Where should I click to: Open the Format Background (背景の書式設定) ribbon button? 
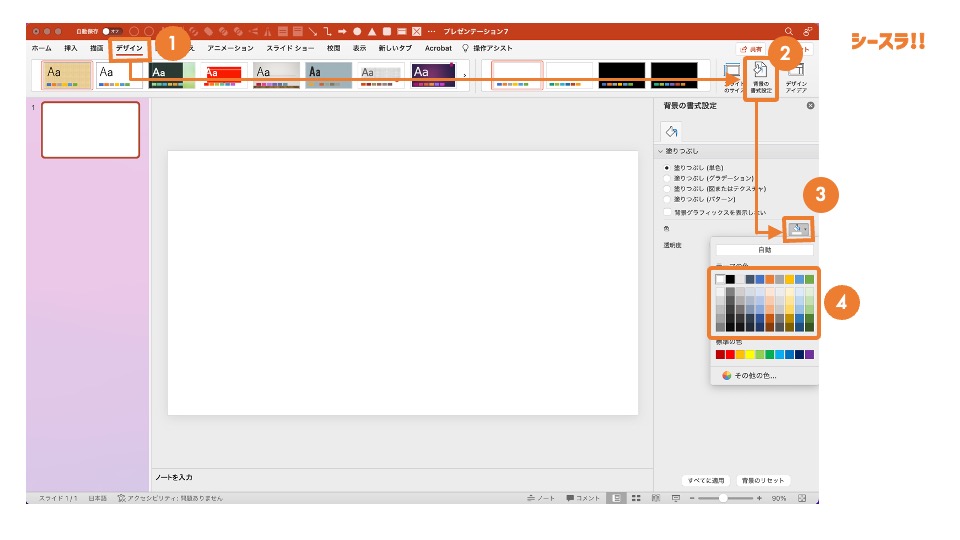pos(761,78)
